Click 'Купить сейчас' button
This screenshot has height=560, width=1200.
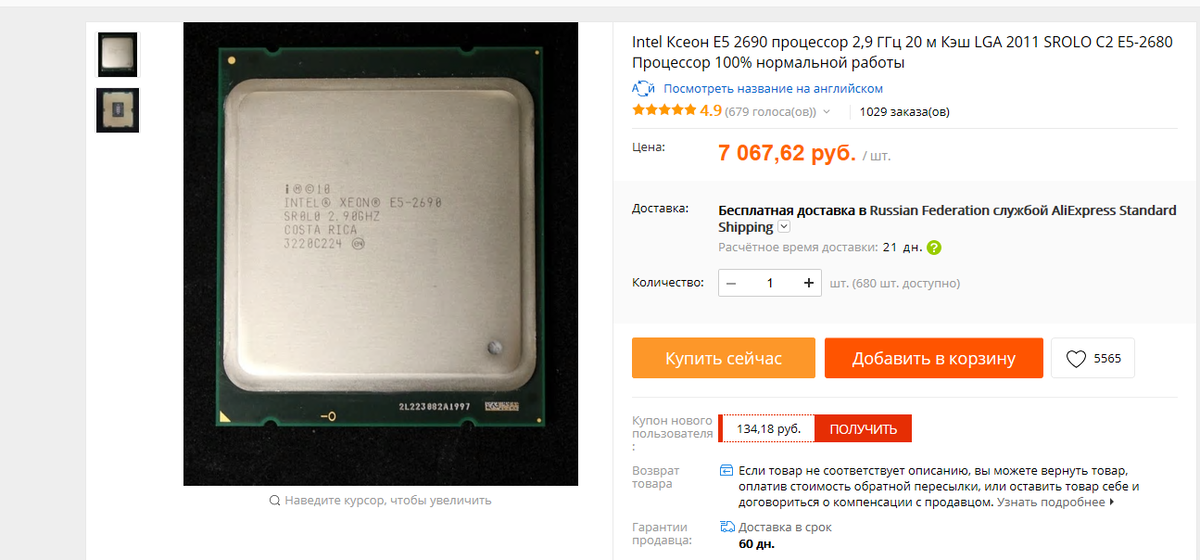coord(724,358)
